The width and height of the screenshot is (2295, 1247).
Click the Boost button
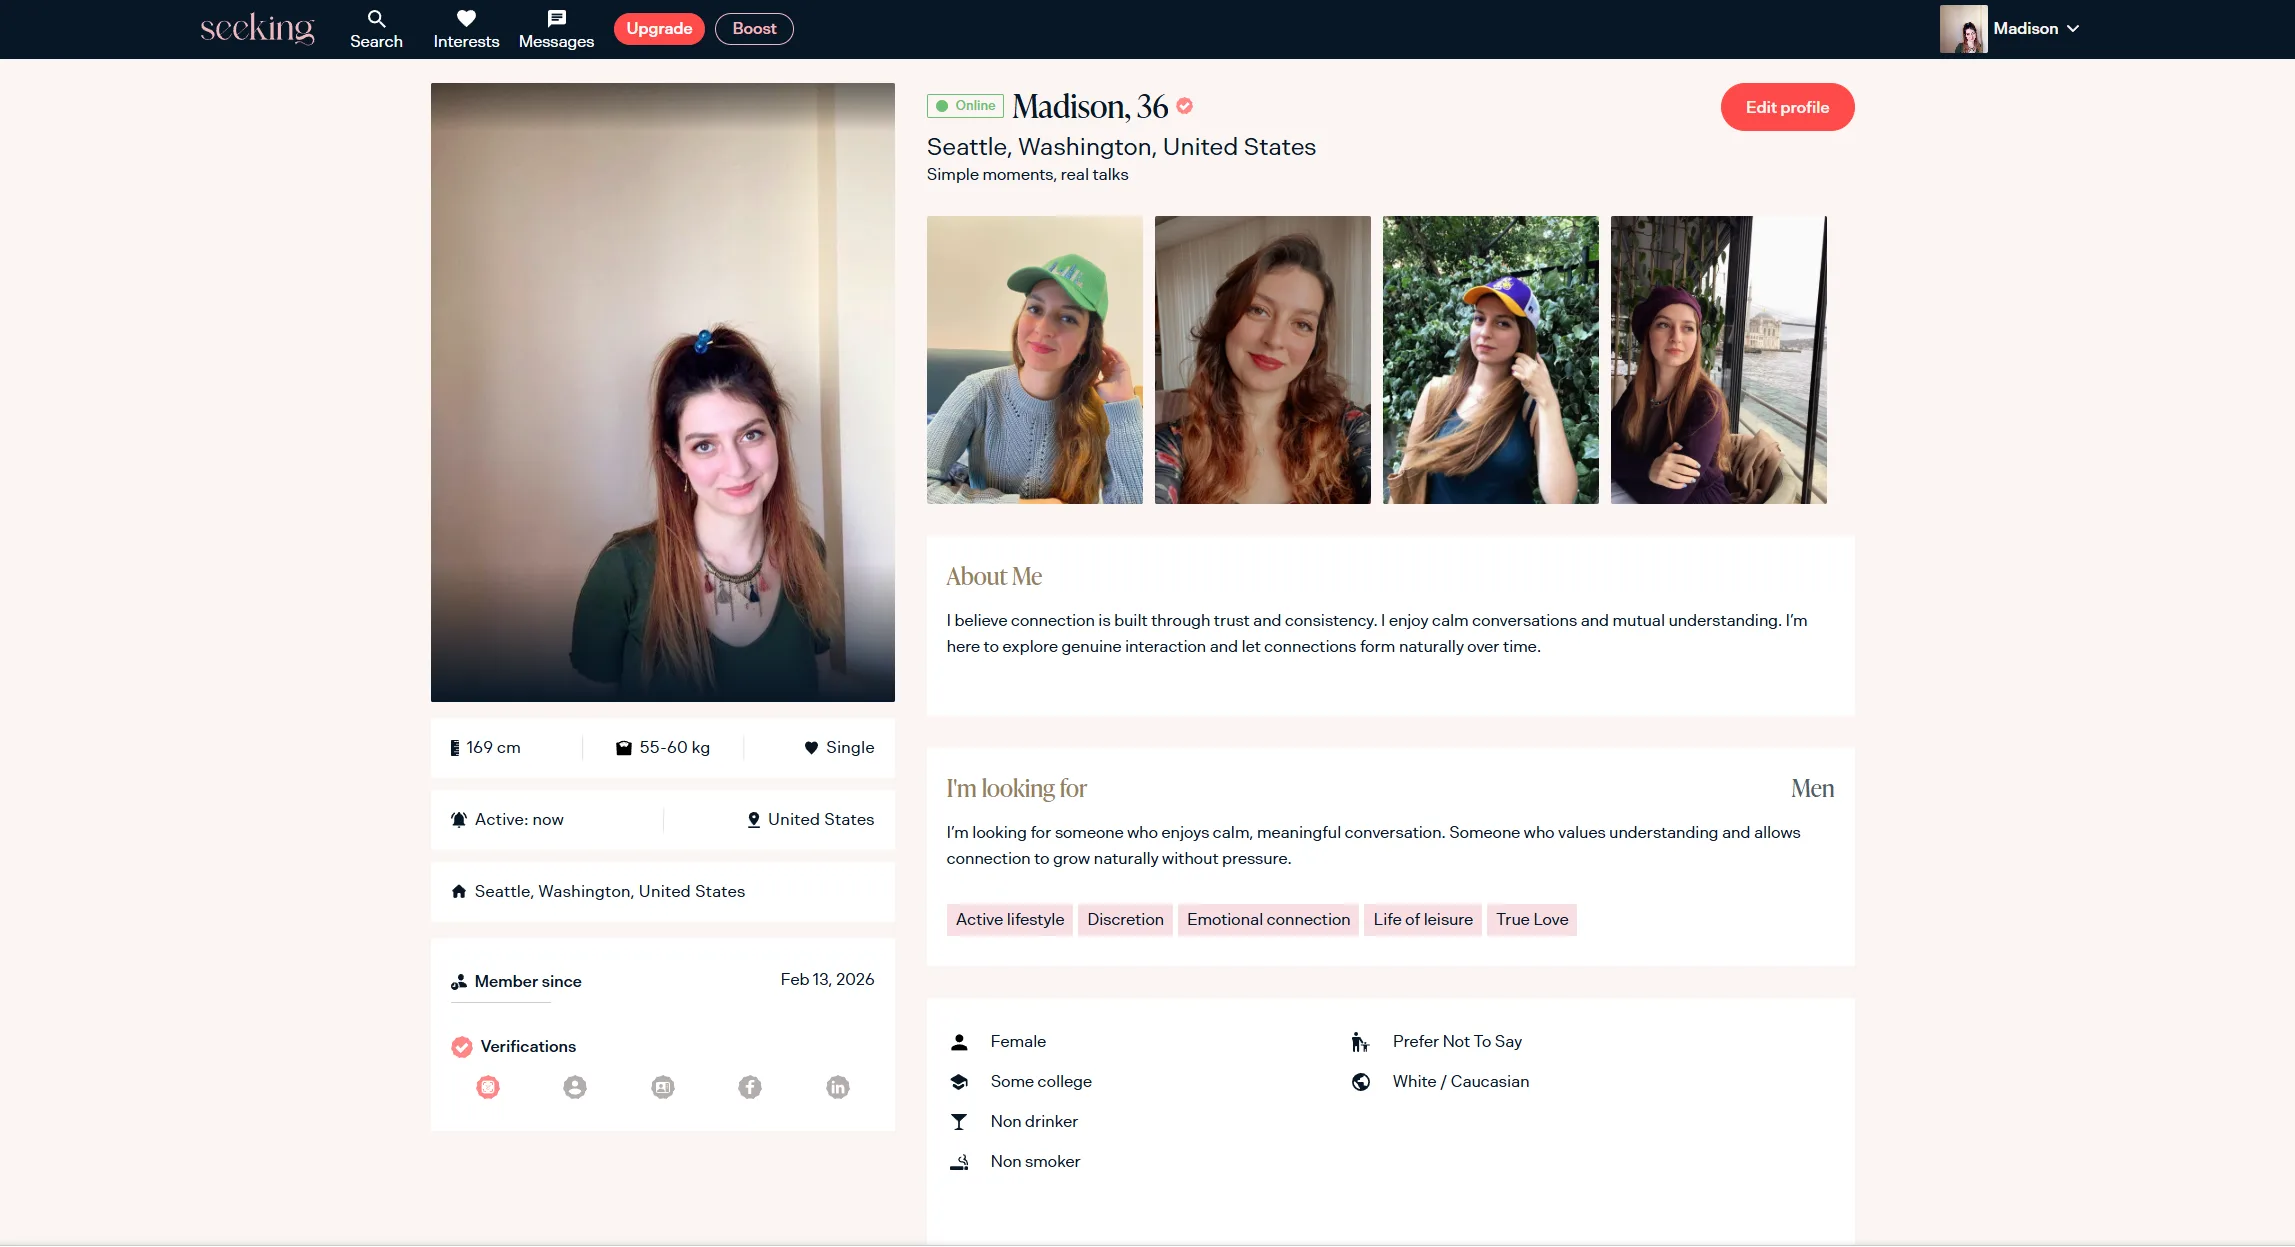point(754,29)
